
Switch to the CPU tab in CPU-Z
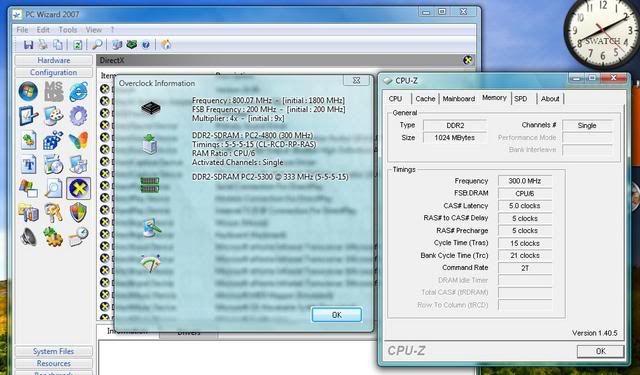point(395,99)
